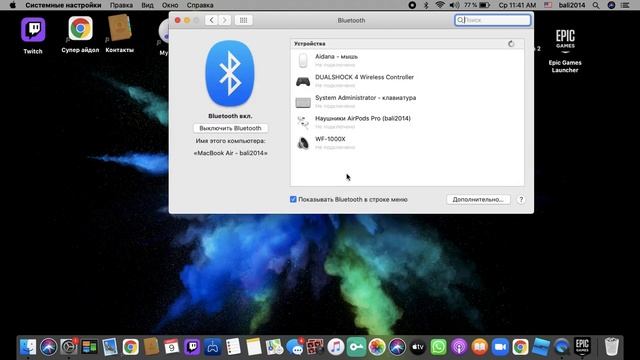The width and height of the screenshot is (640, 360).
Task: Select DUALSHOCK 4 Wireless Controller row
Action: [x=407, y=81]
